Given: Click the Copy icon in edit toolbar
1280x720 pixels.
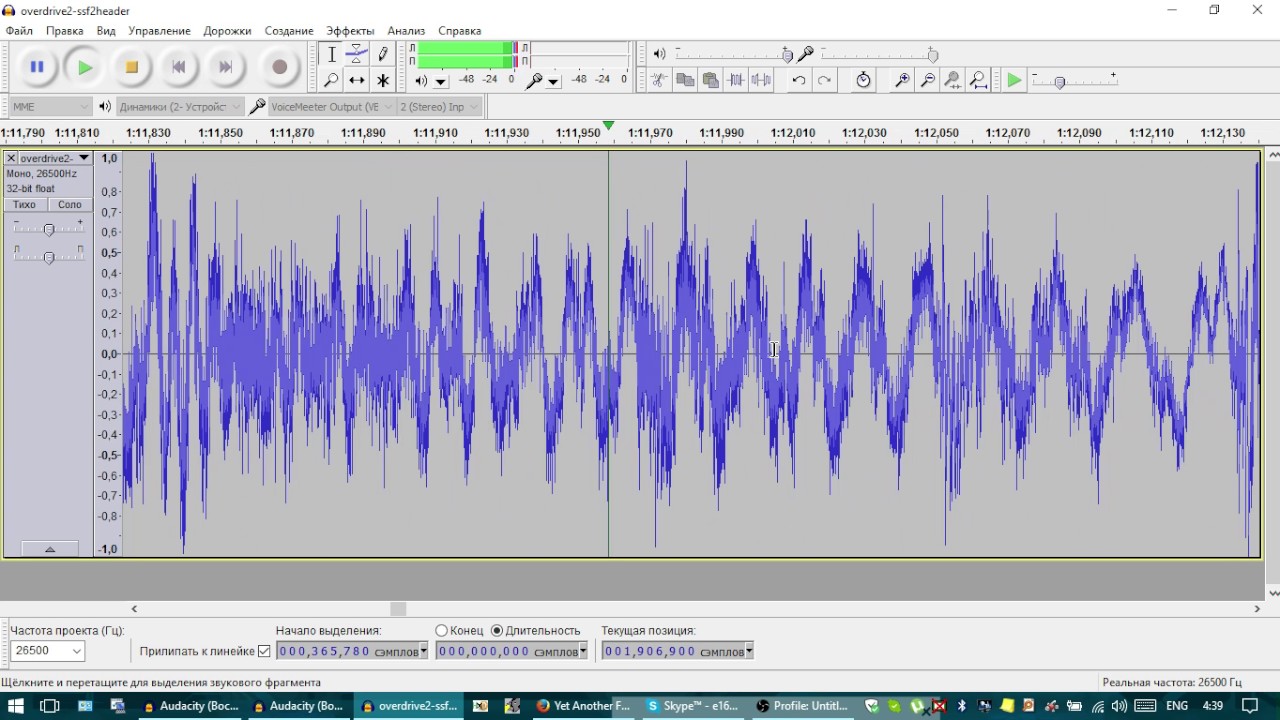Looking at the screenshot, I should 685,80.
